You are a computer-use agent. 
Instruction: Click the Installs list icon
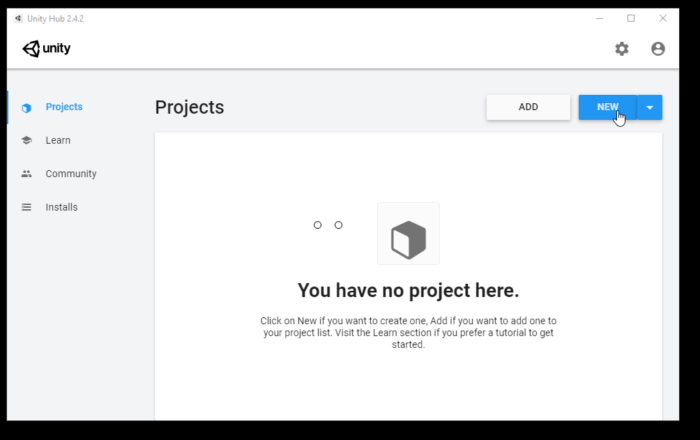(x=26, y=207)
